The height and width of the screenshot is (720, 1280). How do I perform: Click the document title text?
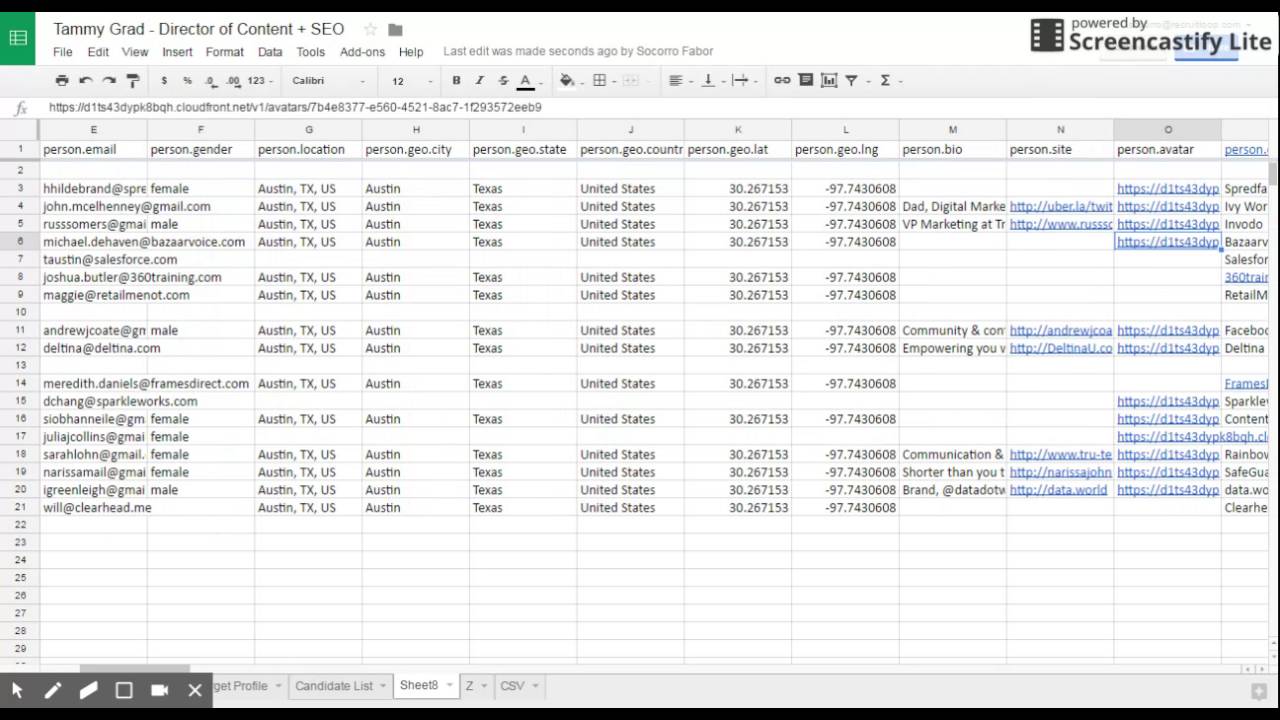pos(198,29)
